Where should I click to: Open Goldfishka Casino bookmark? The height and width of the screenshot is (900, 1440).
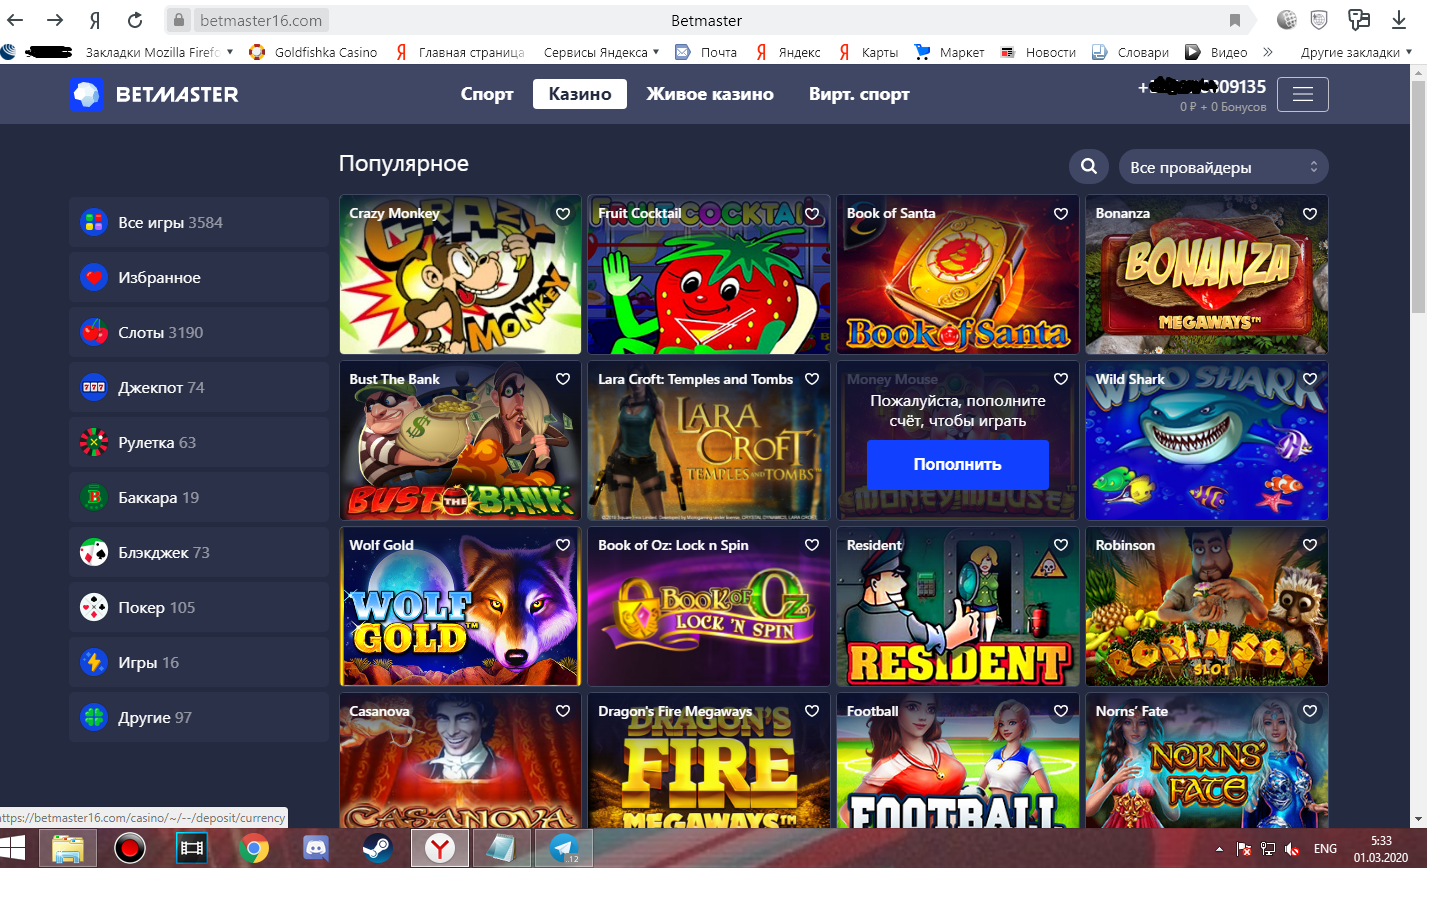313,52
